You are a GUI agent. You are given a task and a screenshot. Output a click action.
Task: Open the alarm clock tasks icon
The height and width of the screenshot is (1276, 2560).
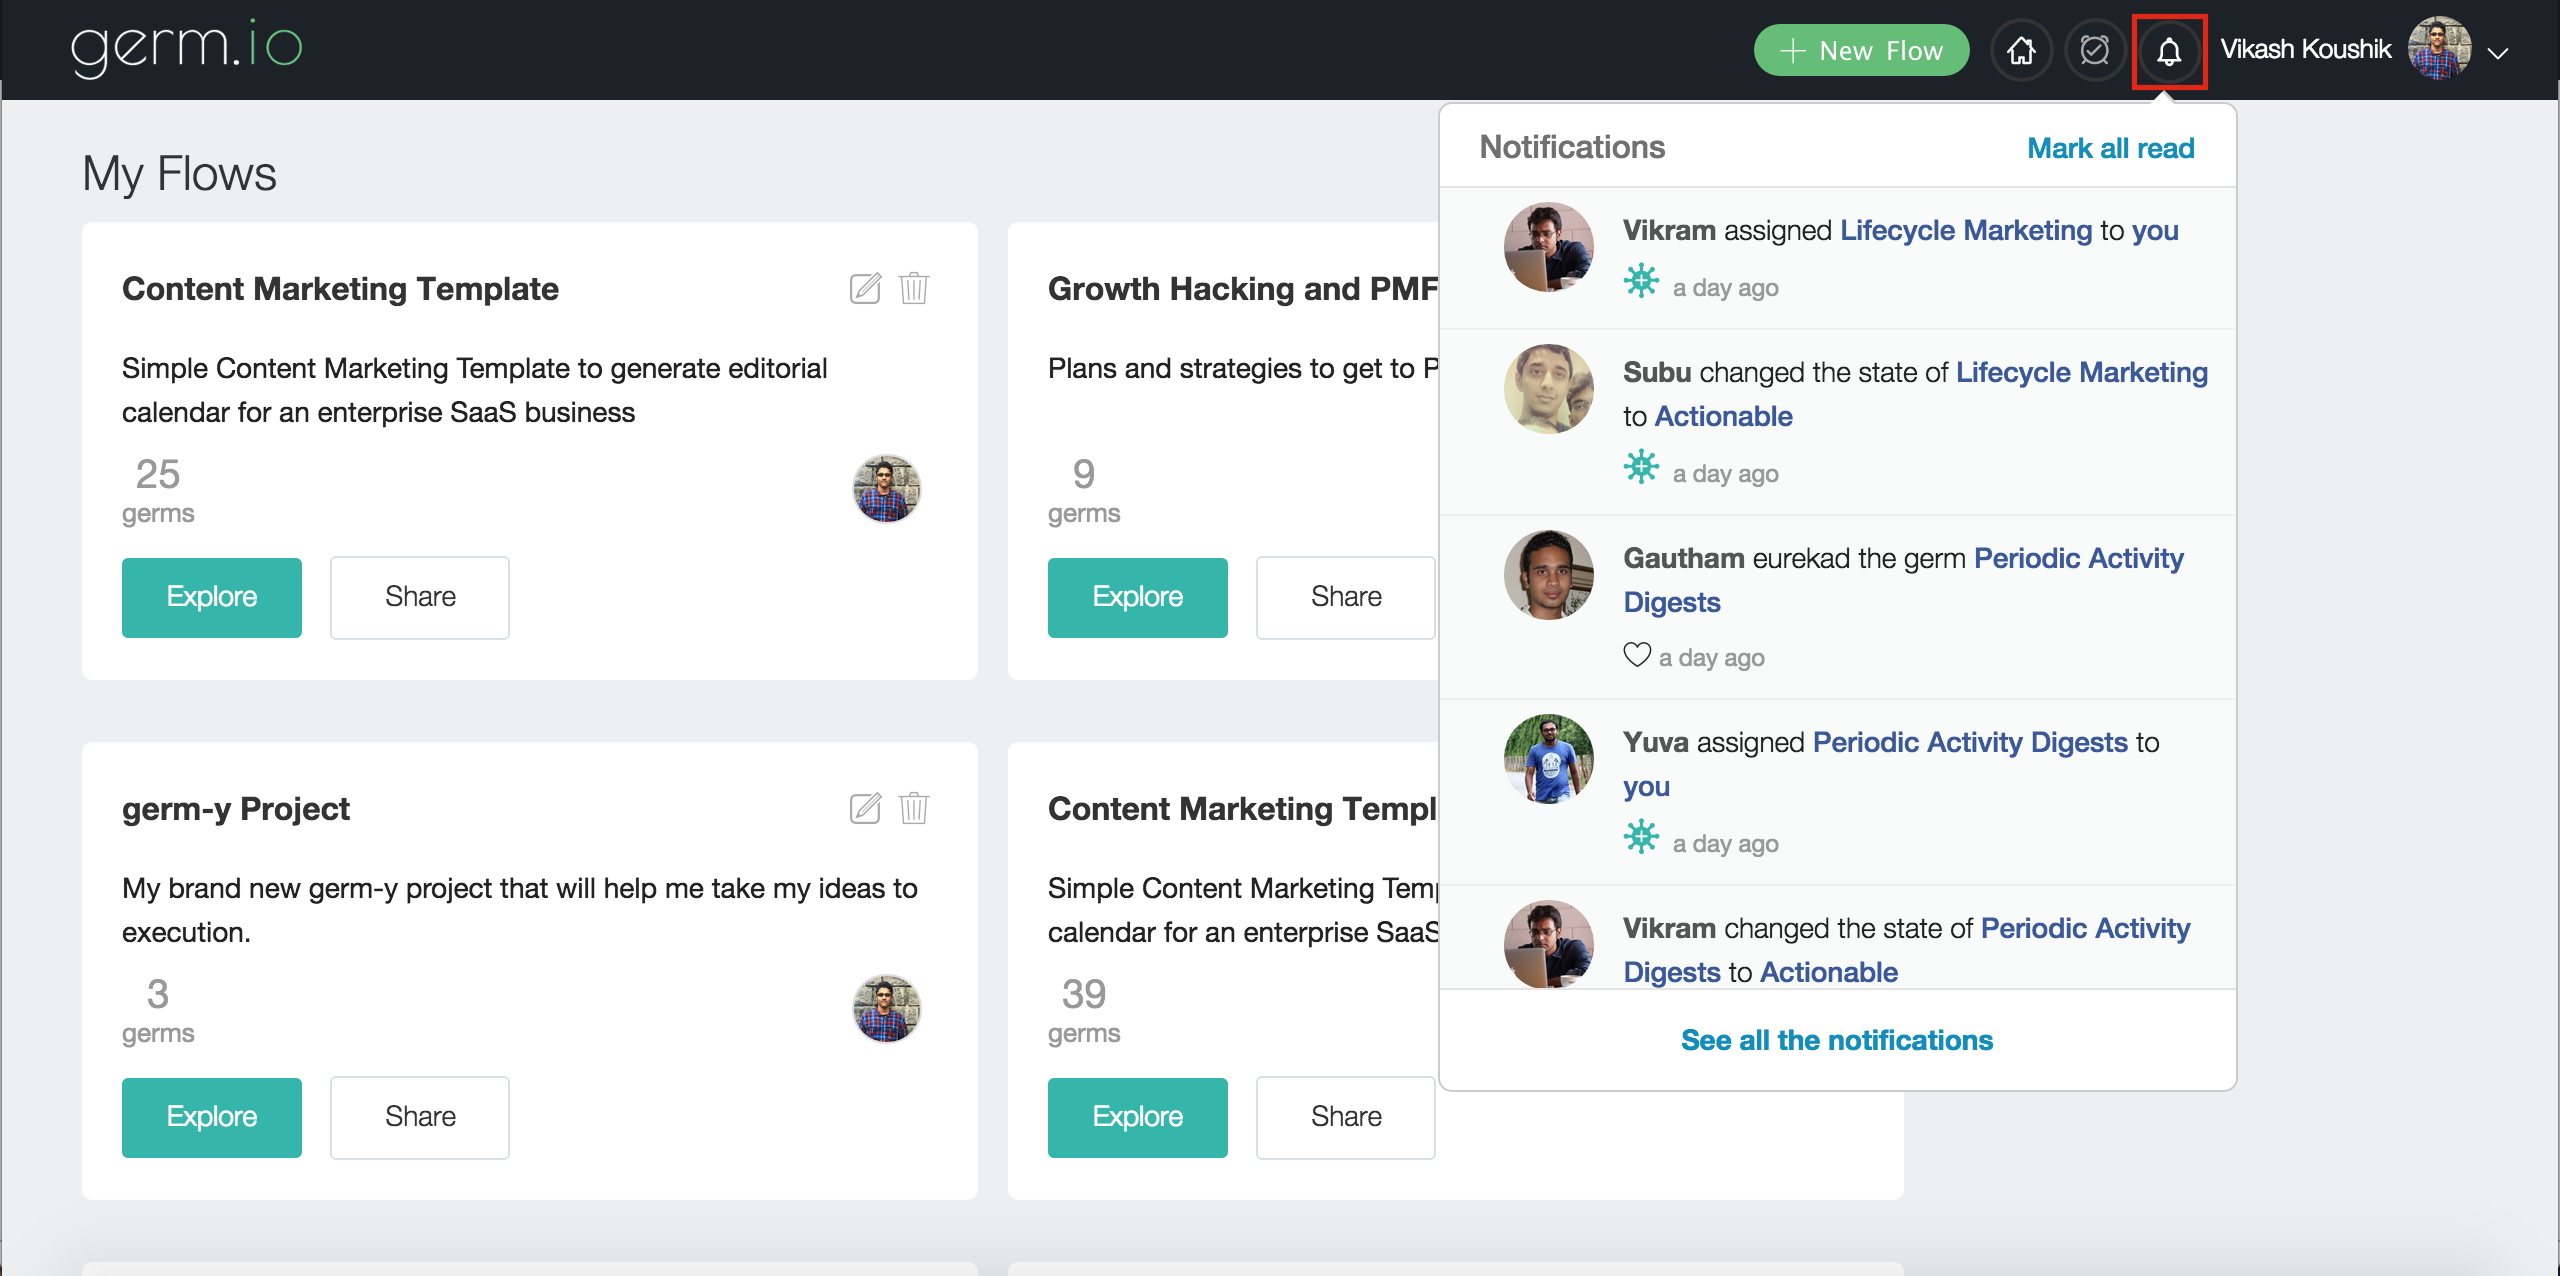[2094, 50]
